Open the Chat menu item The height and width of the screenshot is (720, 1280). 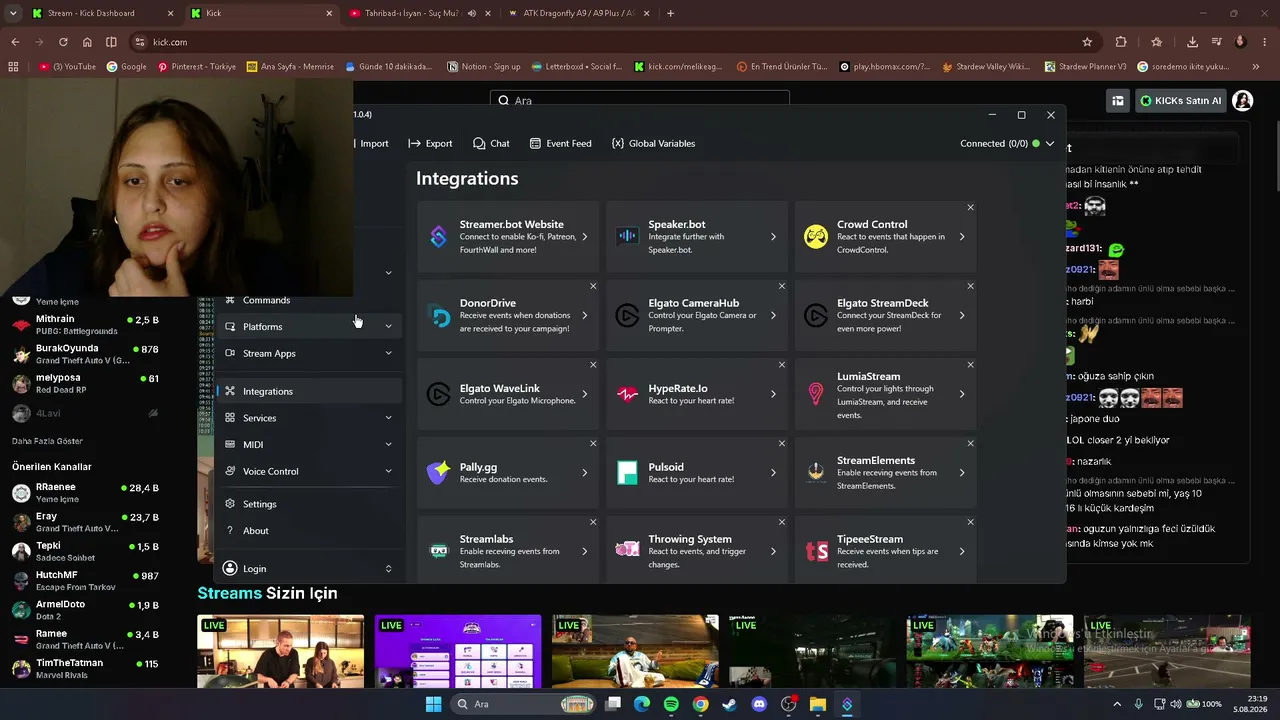pos(491,143)
